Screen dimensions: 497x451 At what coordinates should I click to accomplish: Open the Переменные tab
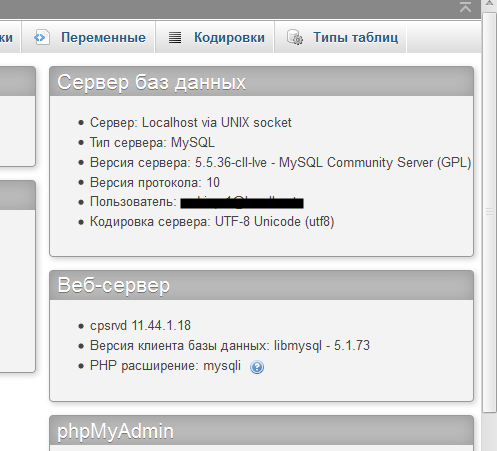click(x=88, y=37)
